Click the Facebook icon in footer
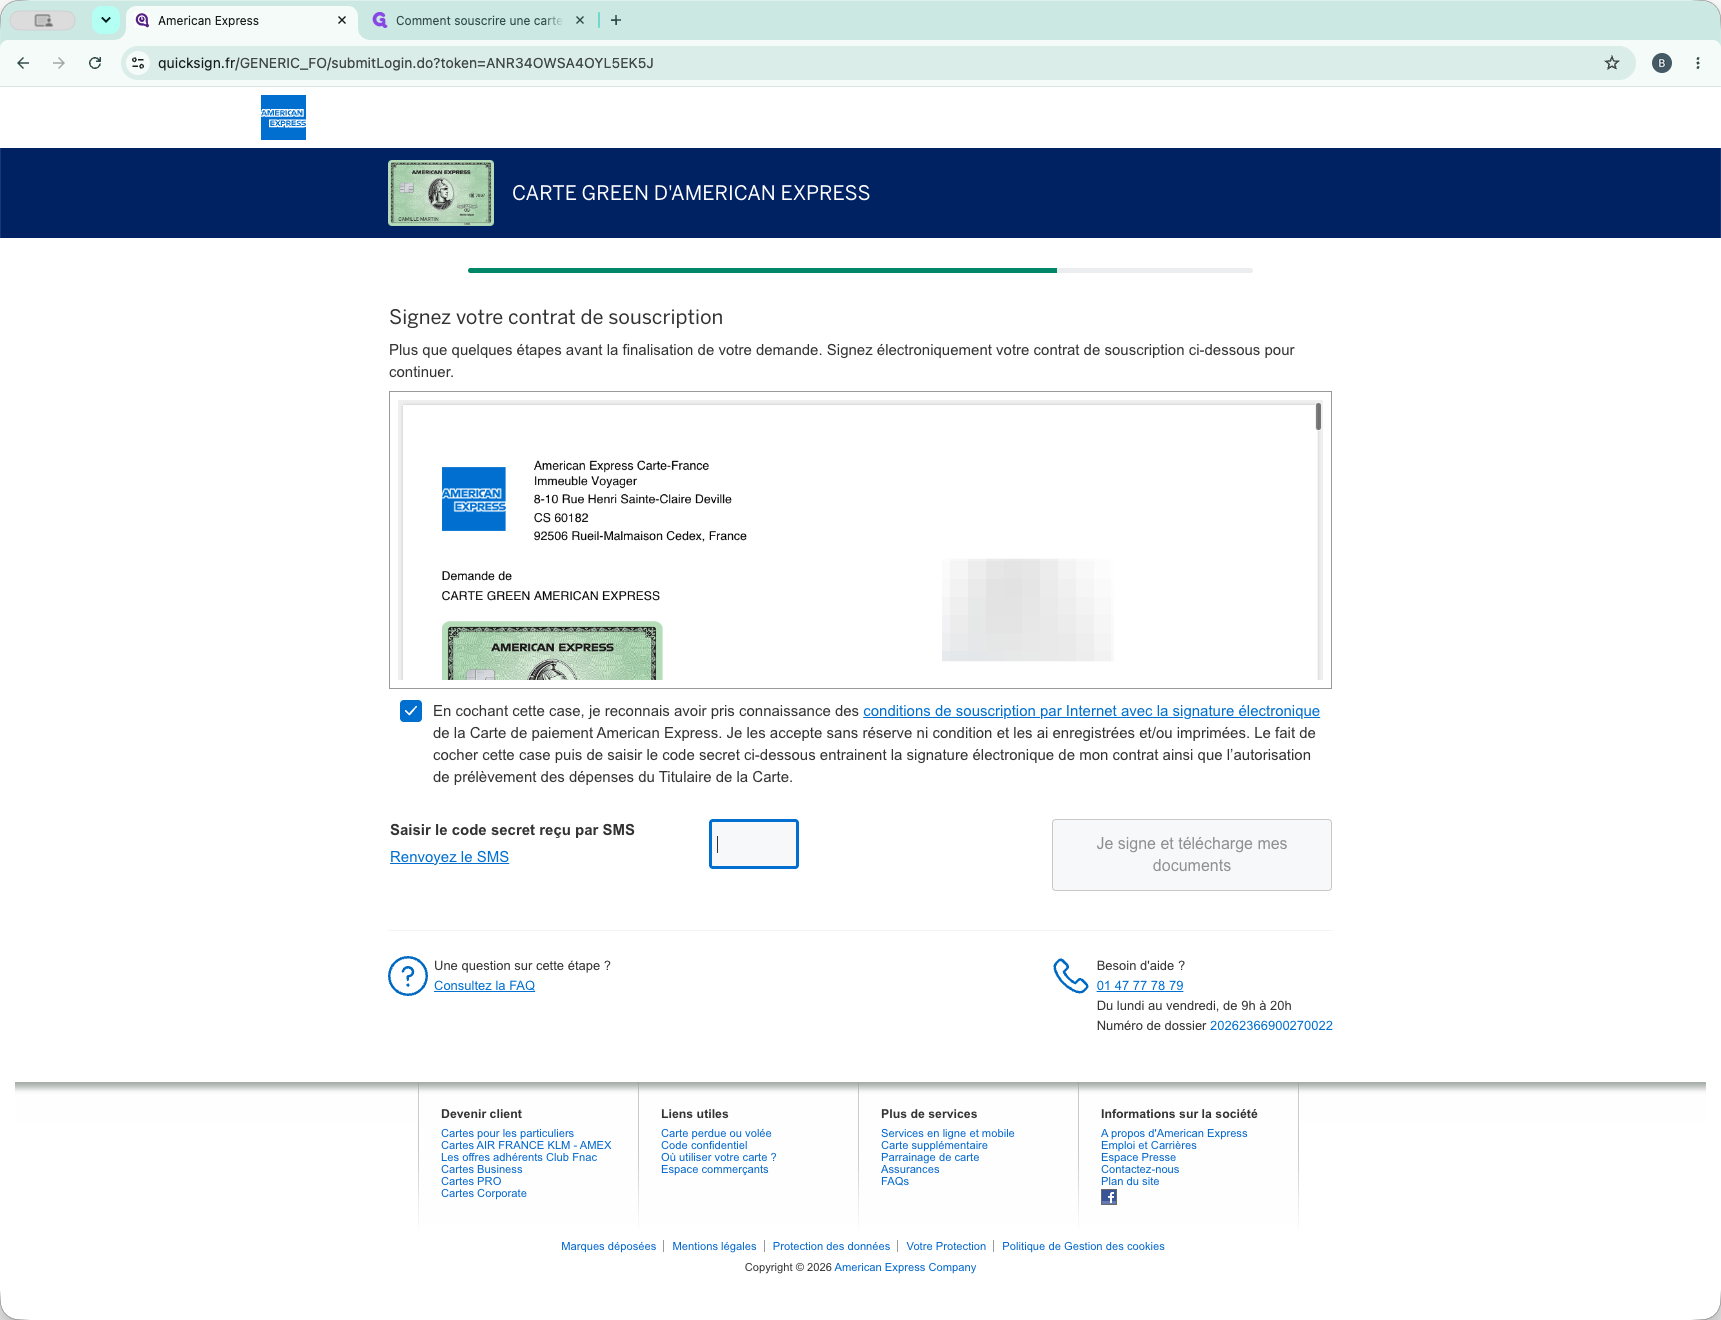This screenshot has height=1320, width=1721. point(1109,1197)
